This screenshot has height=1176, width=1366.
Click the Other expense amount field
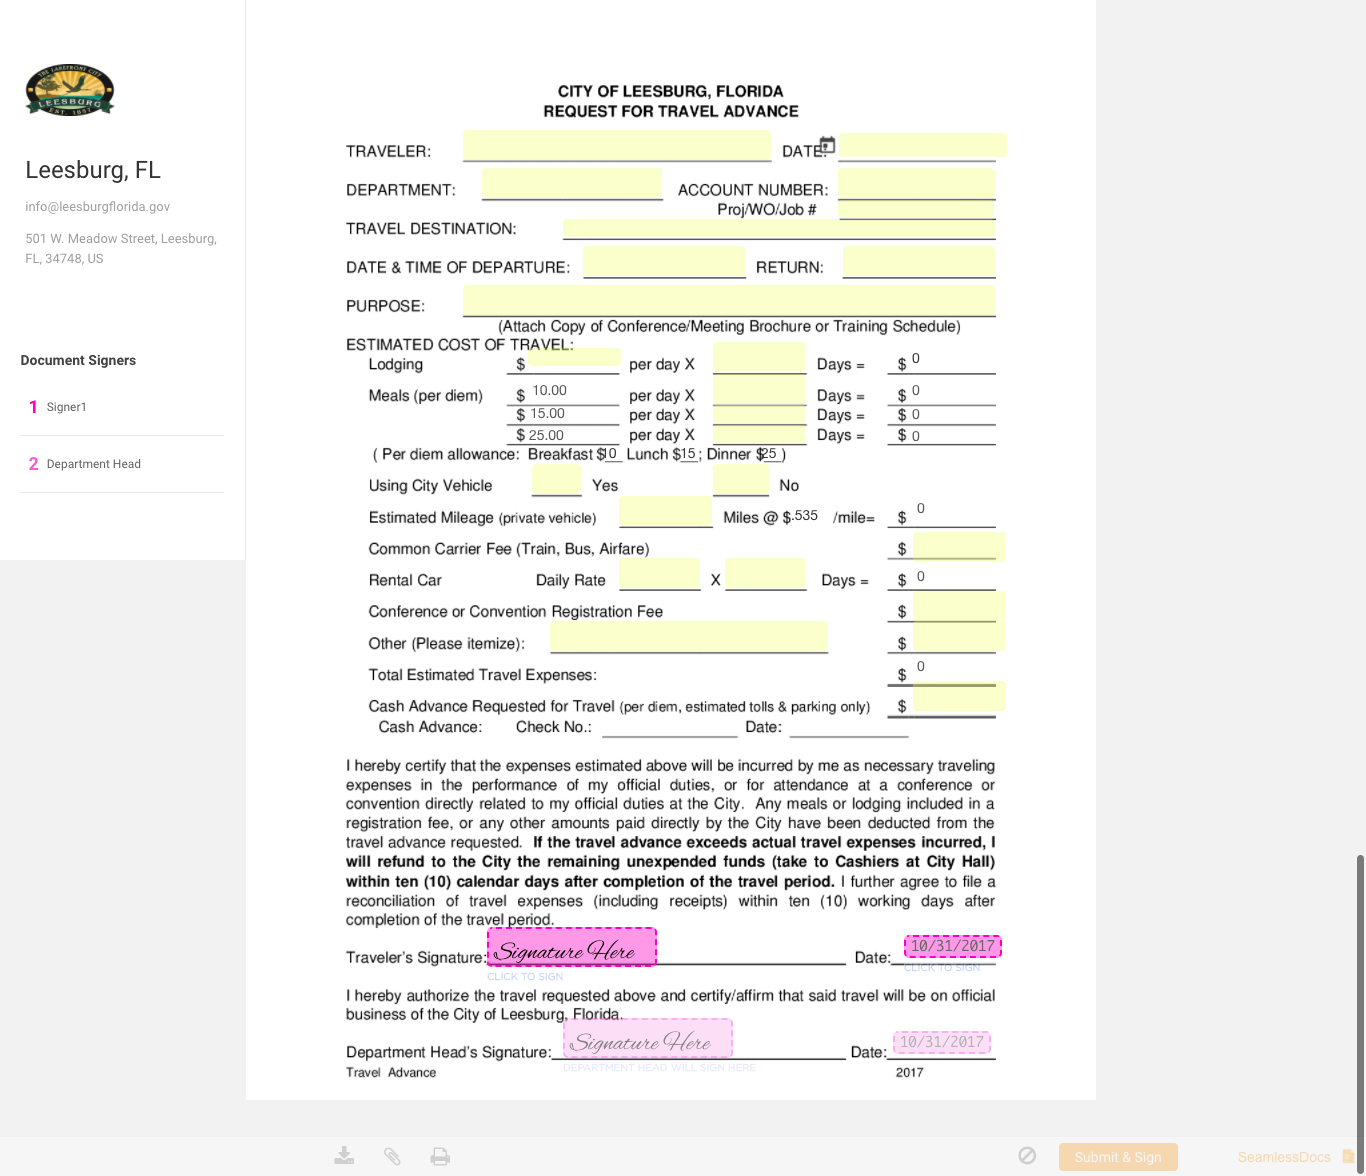960,639
